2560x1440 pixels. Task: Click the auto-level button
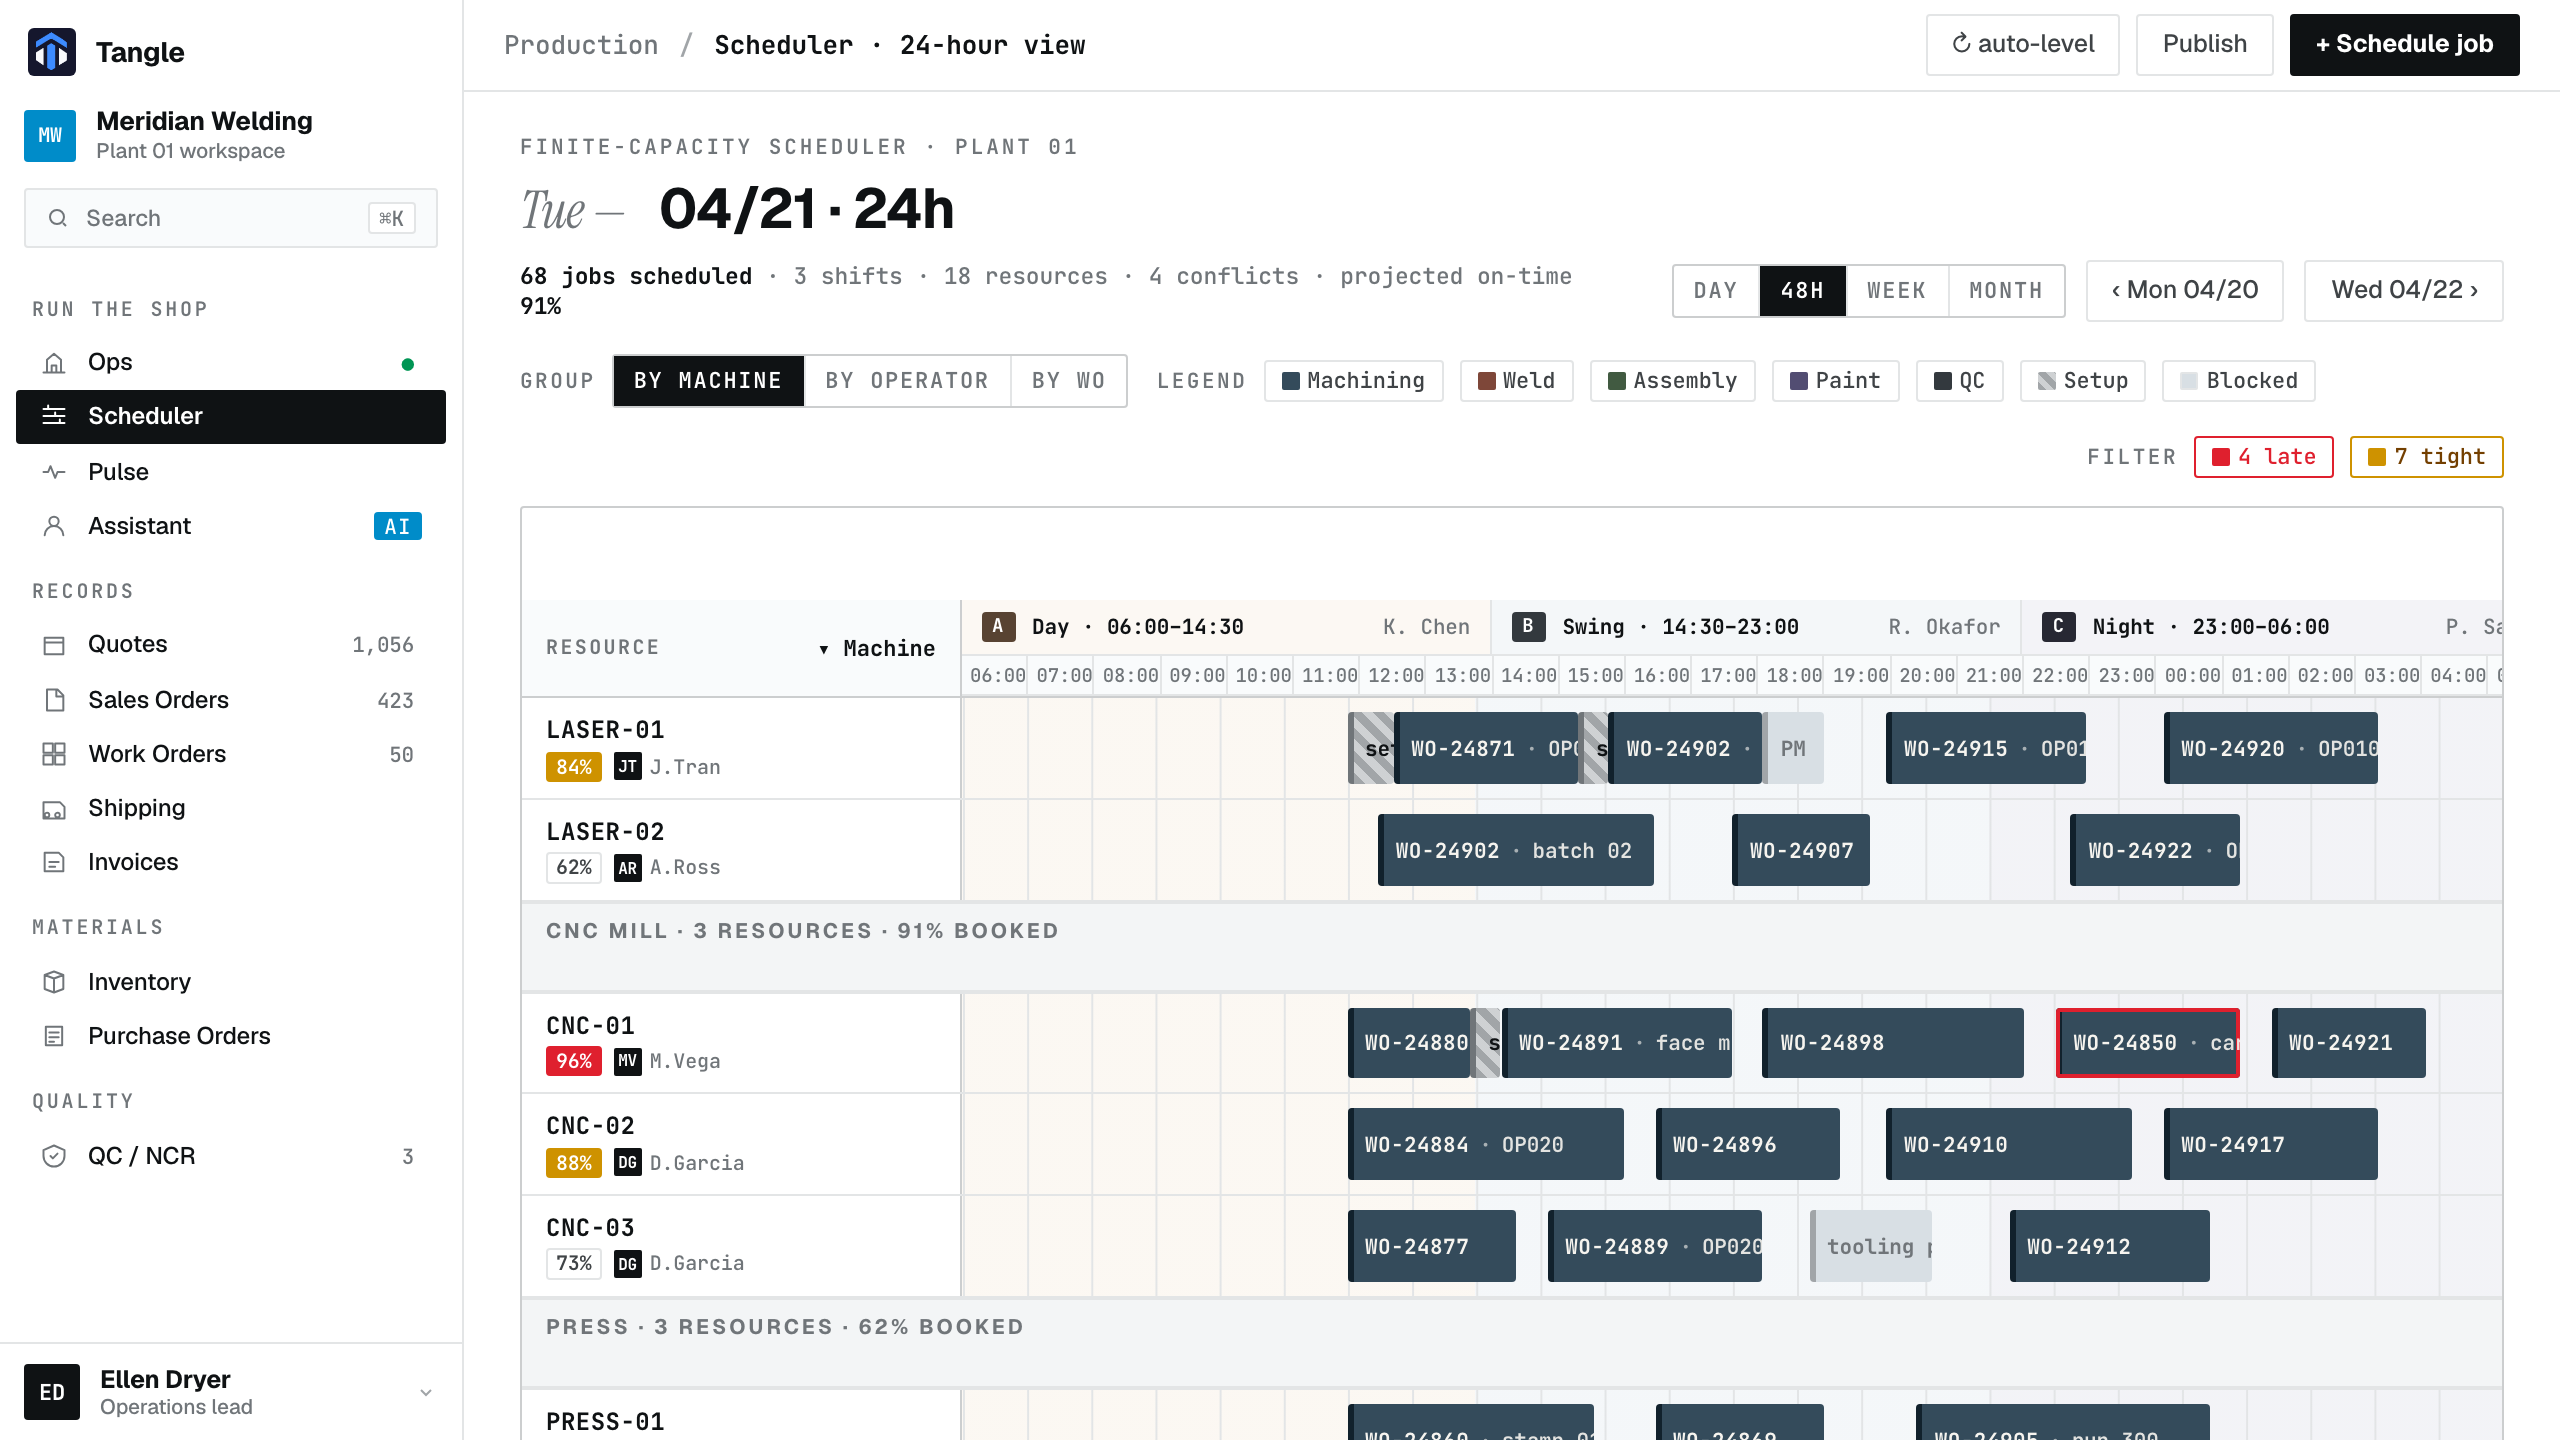click(2022, 45)
